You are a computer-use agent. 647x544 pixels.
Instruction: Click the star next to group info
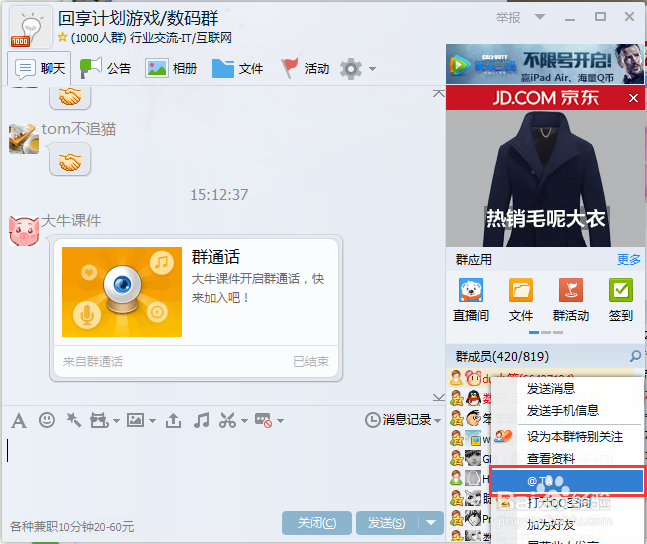(62, 37)
